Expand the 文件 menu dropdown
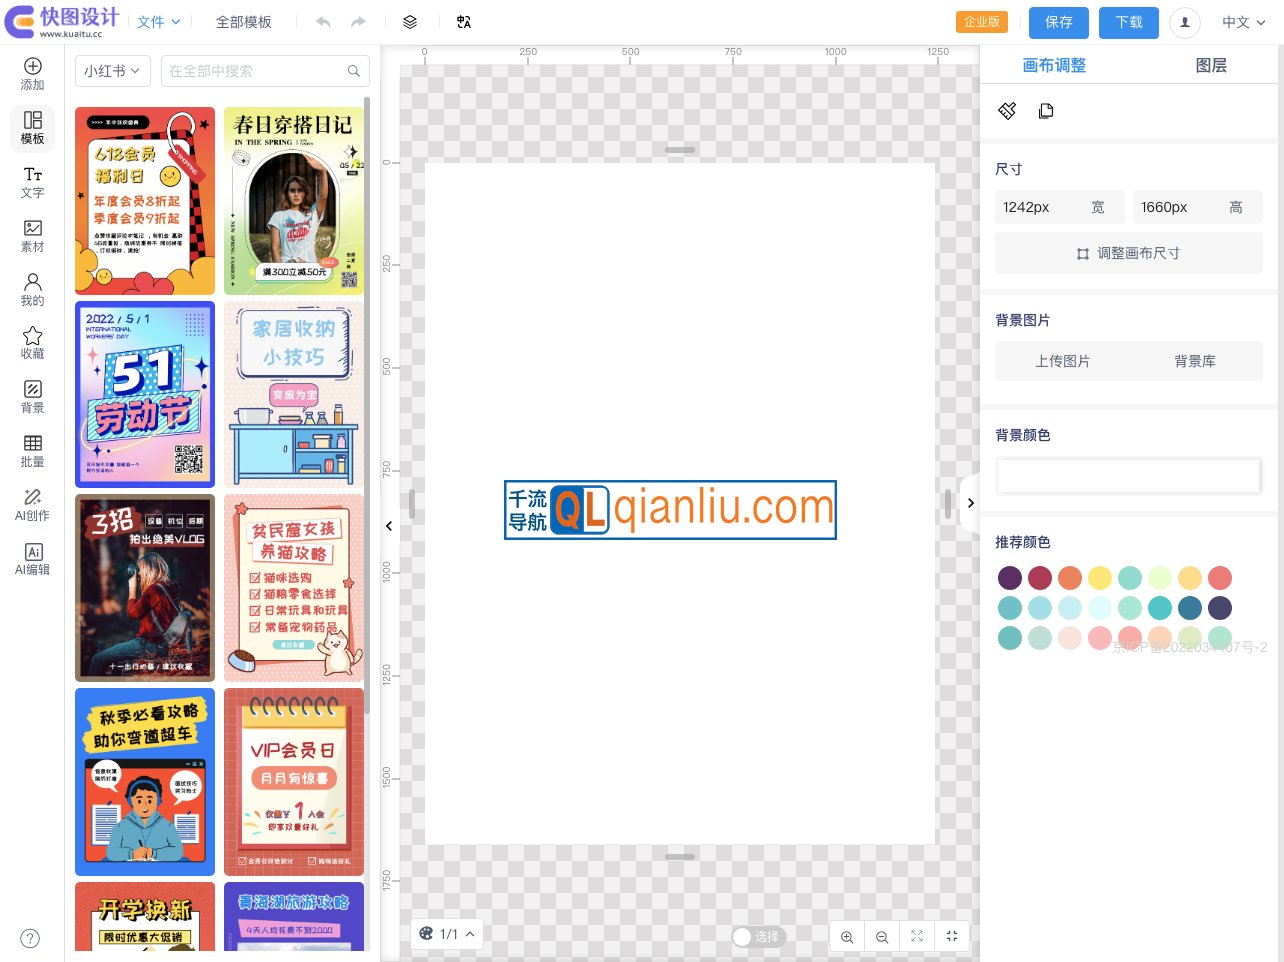The image size is (1284, 962). 157,21
